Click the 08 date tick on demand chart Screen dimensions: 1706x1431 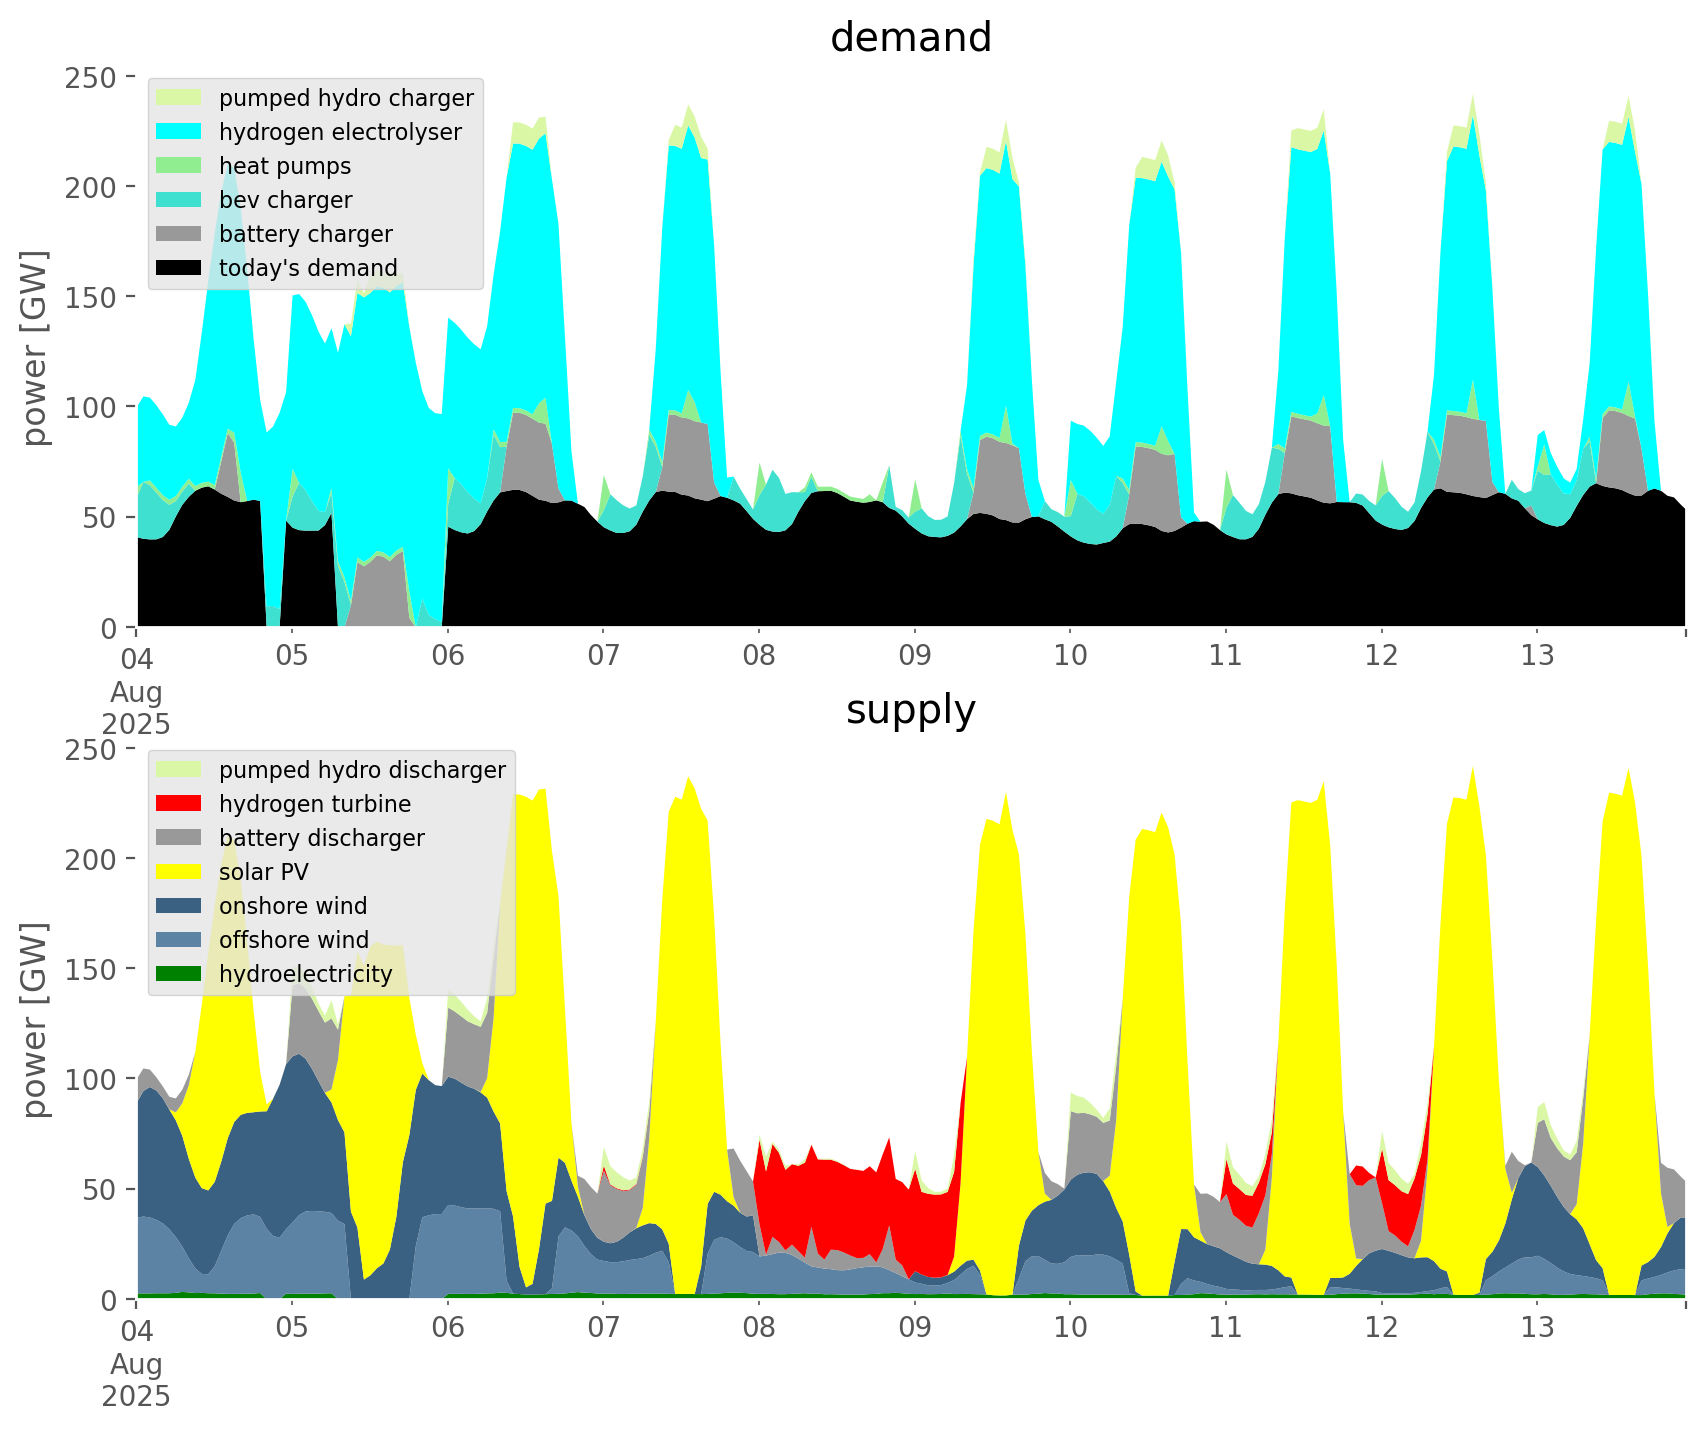759,656
